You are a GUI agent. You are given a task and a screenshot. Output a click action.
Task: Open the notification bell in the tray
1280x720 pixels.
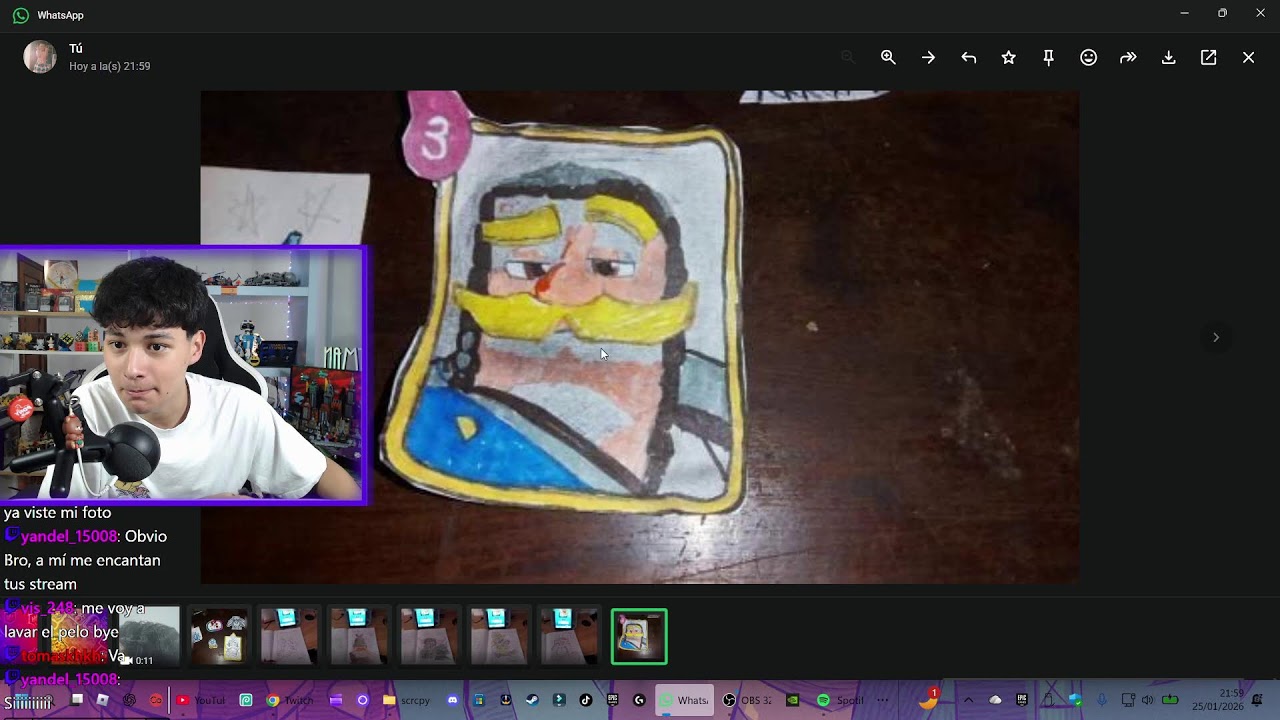coord(1257,700)
